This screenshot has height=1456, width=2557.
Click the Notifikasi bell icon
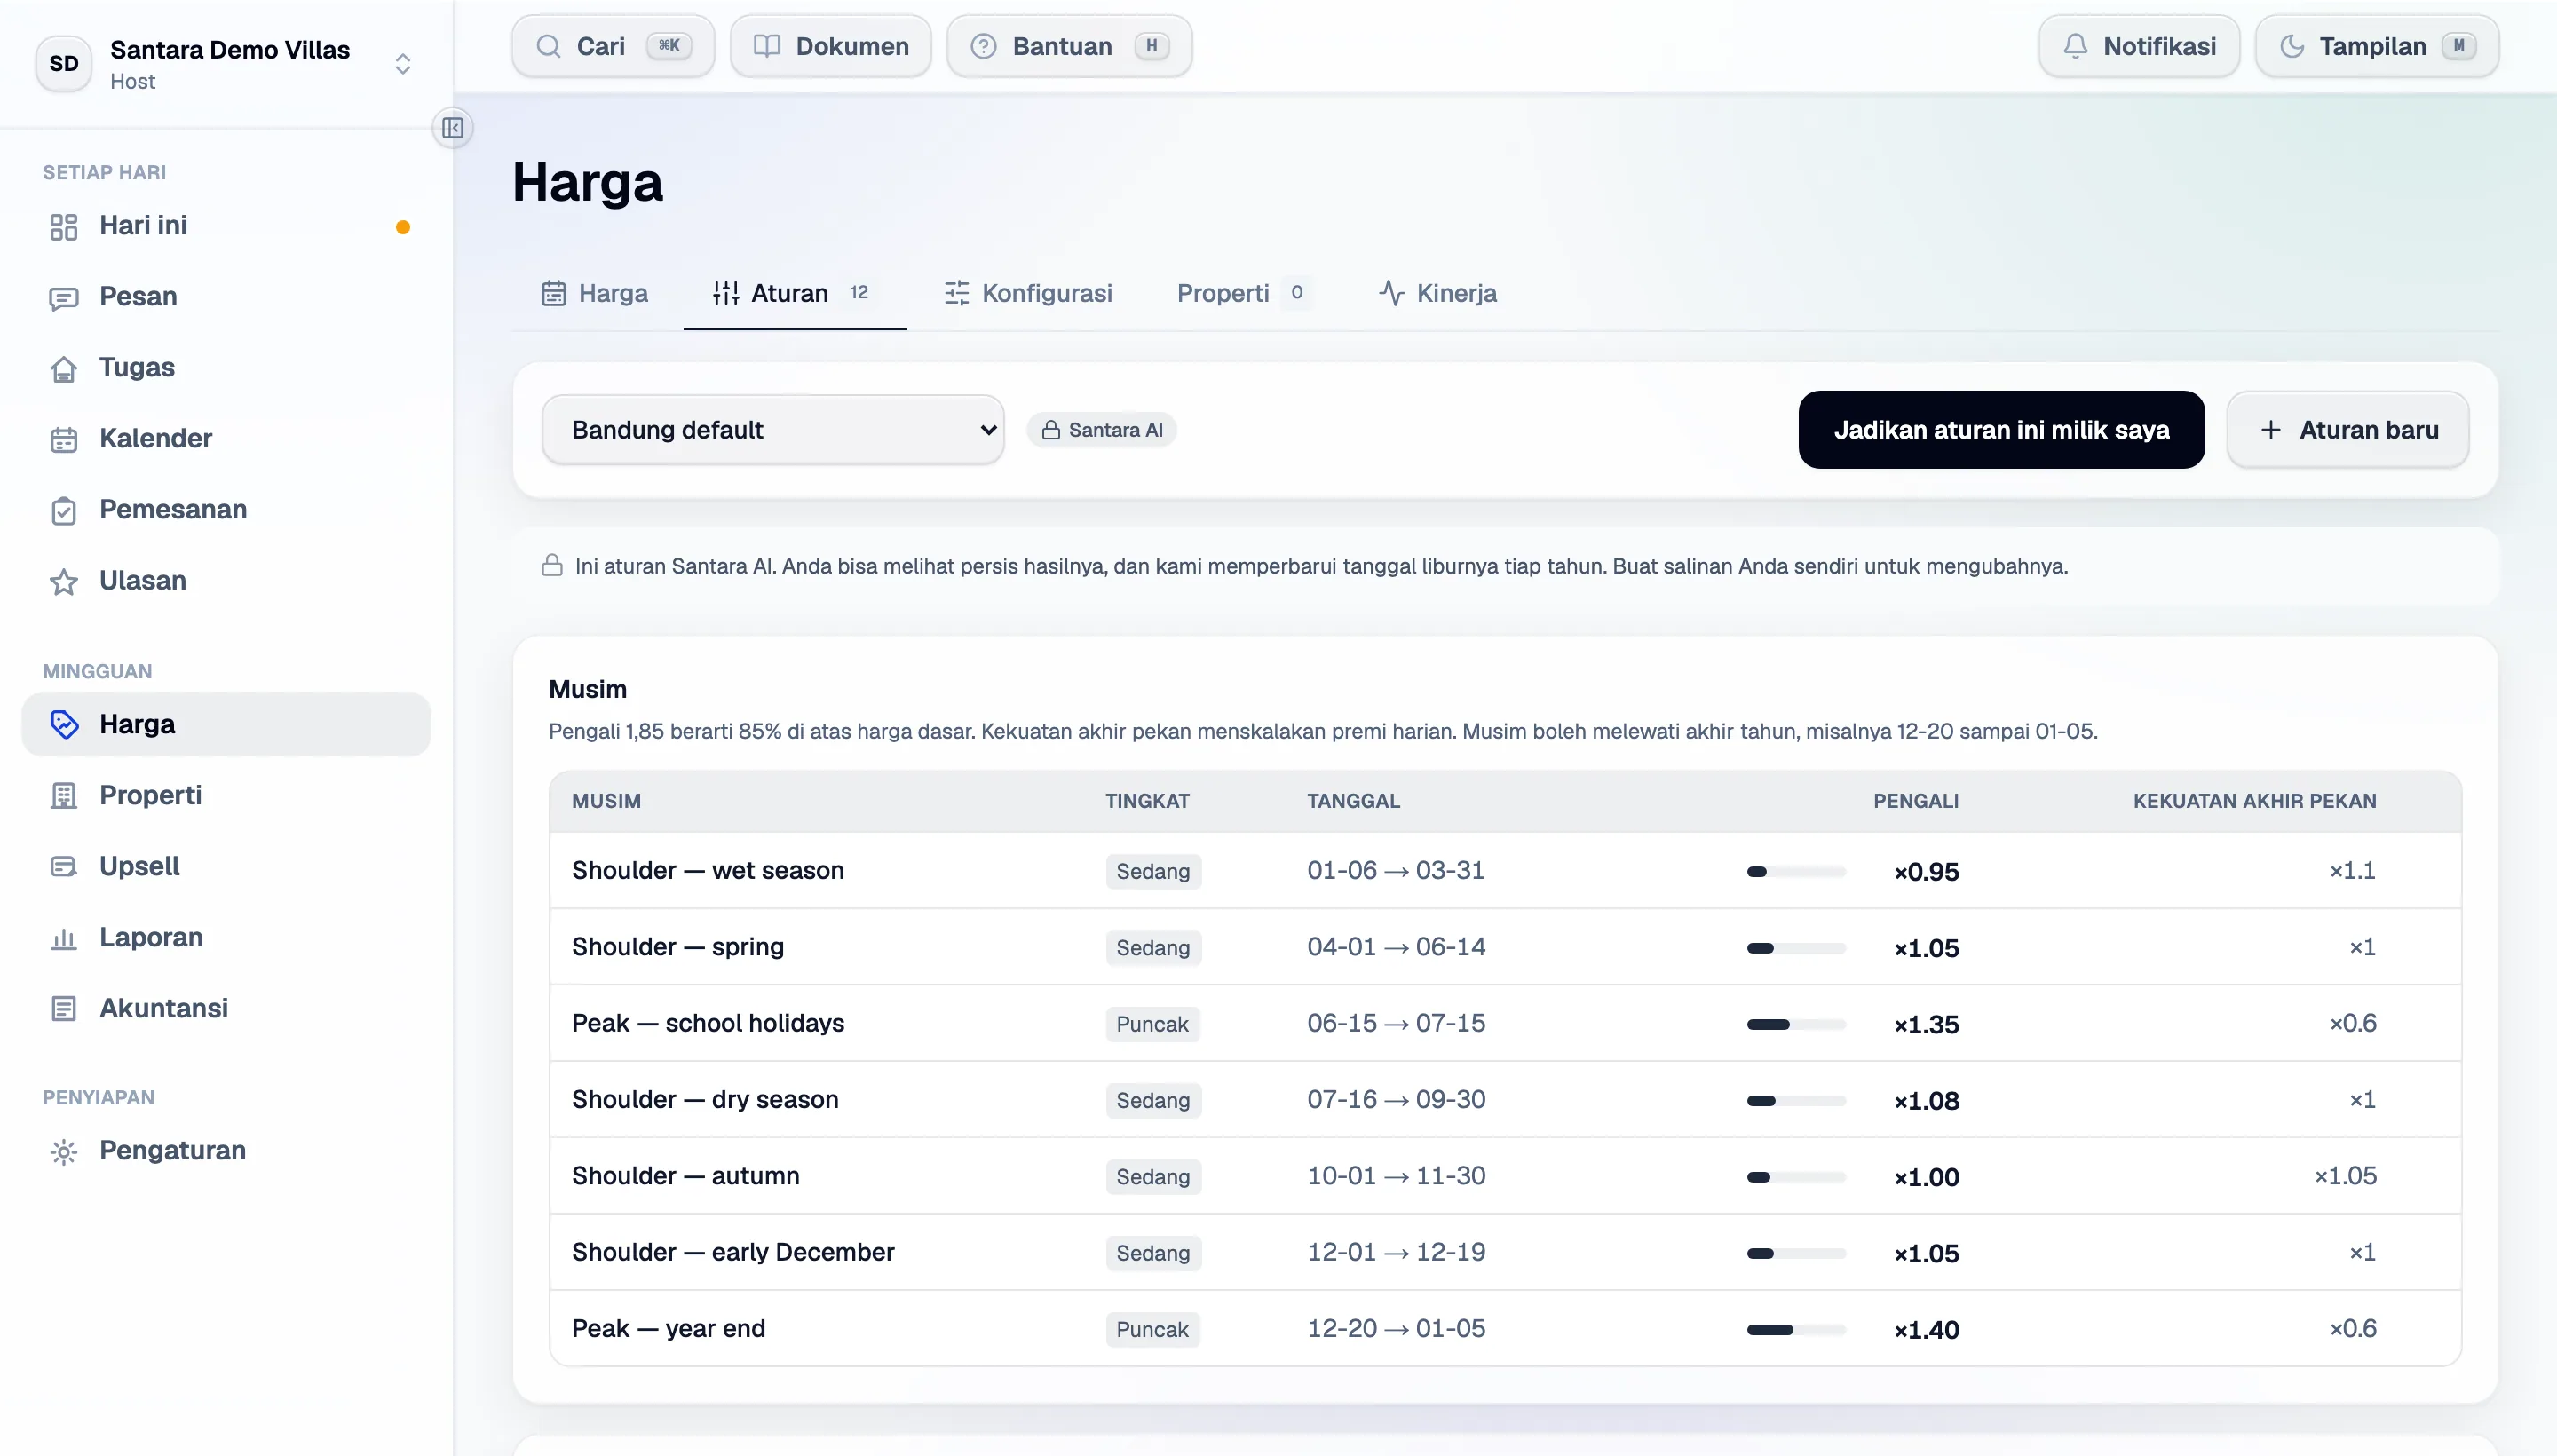[2075, 46]
